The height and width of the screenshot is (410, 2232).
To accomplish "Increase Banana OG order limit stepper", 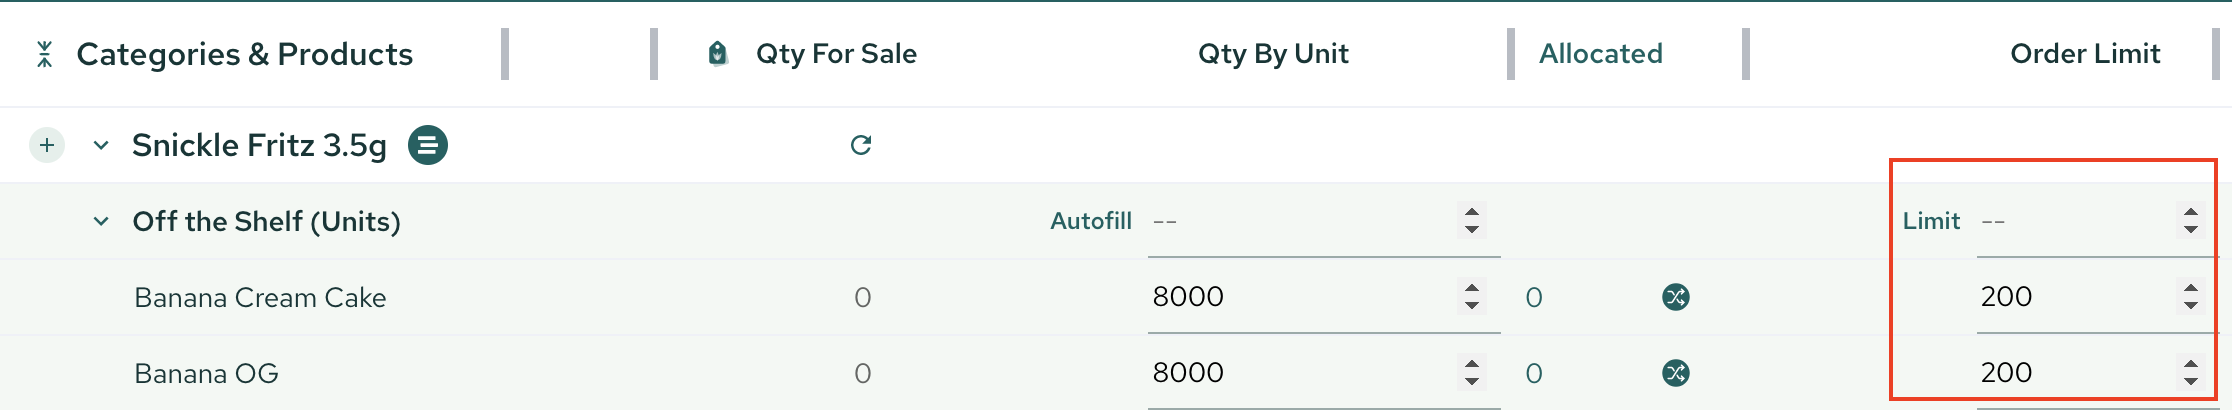I will (2190, 364).
